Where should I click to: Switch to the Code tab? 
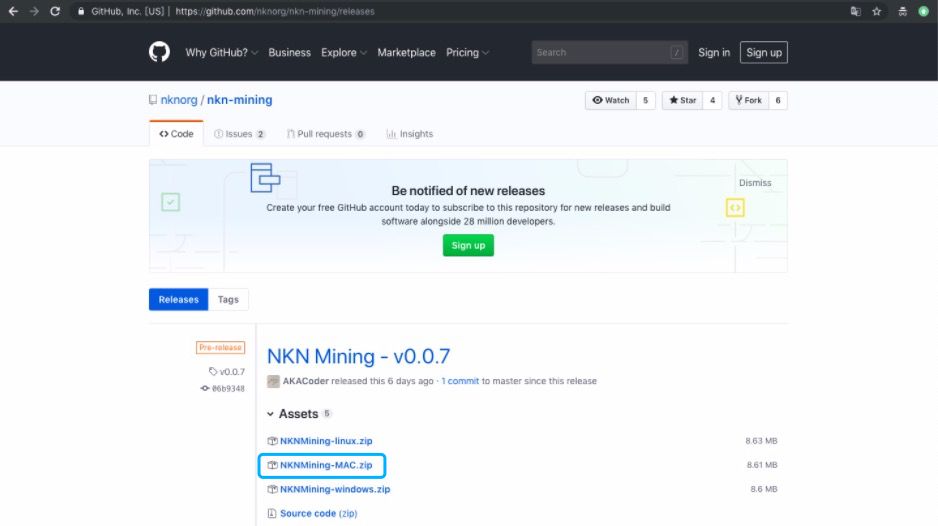(176, 134)
